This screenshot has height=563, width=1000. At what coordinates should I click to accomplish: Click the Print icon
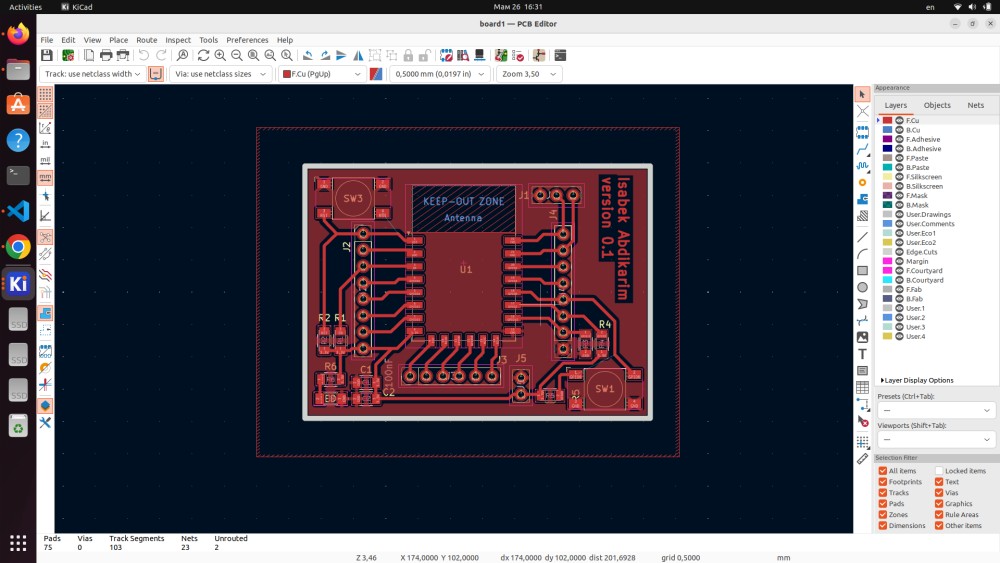(x=106, y=55)
